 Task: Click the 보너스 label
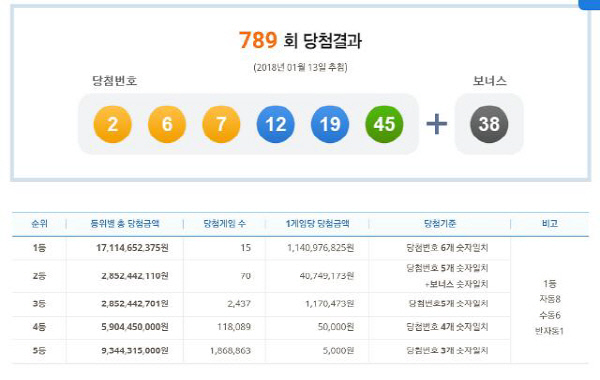489,81
